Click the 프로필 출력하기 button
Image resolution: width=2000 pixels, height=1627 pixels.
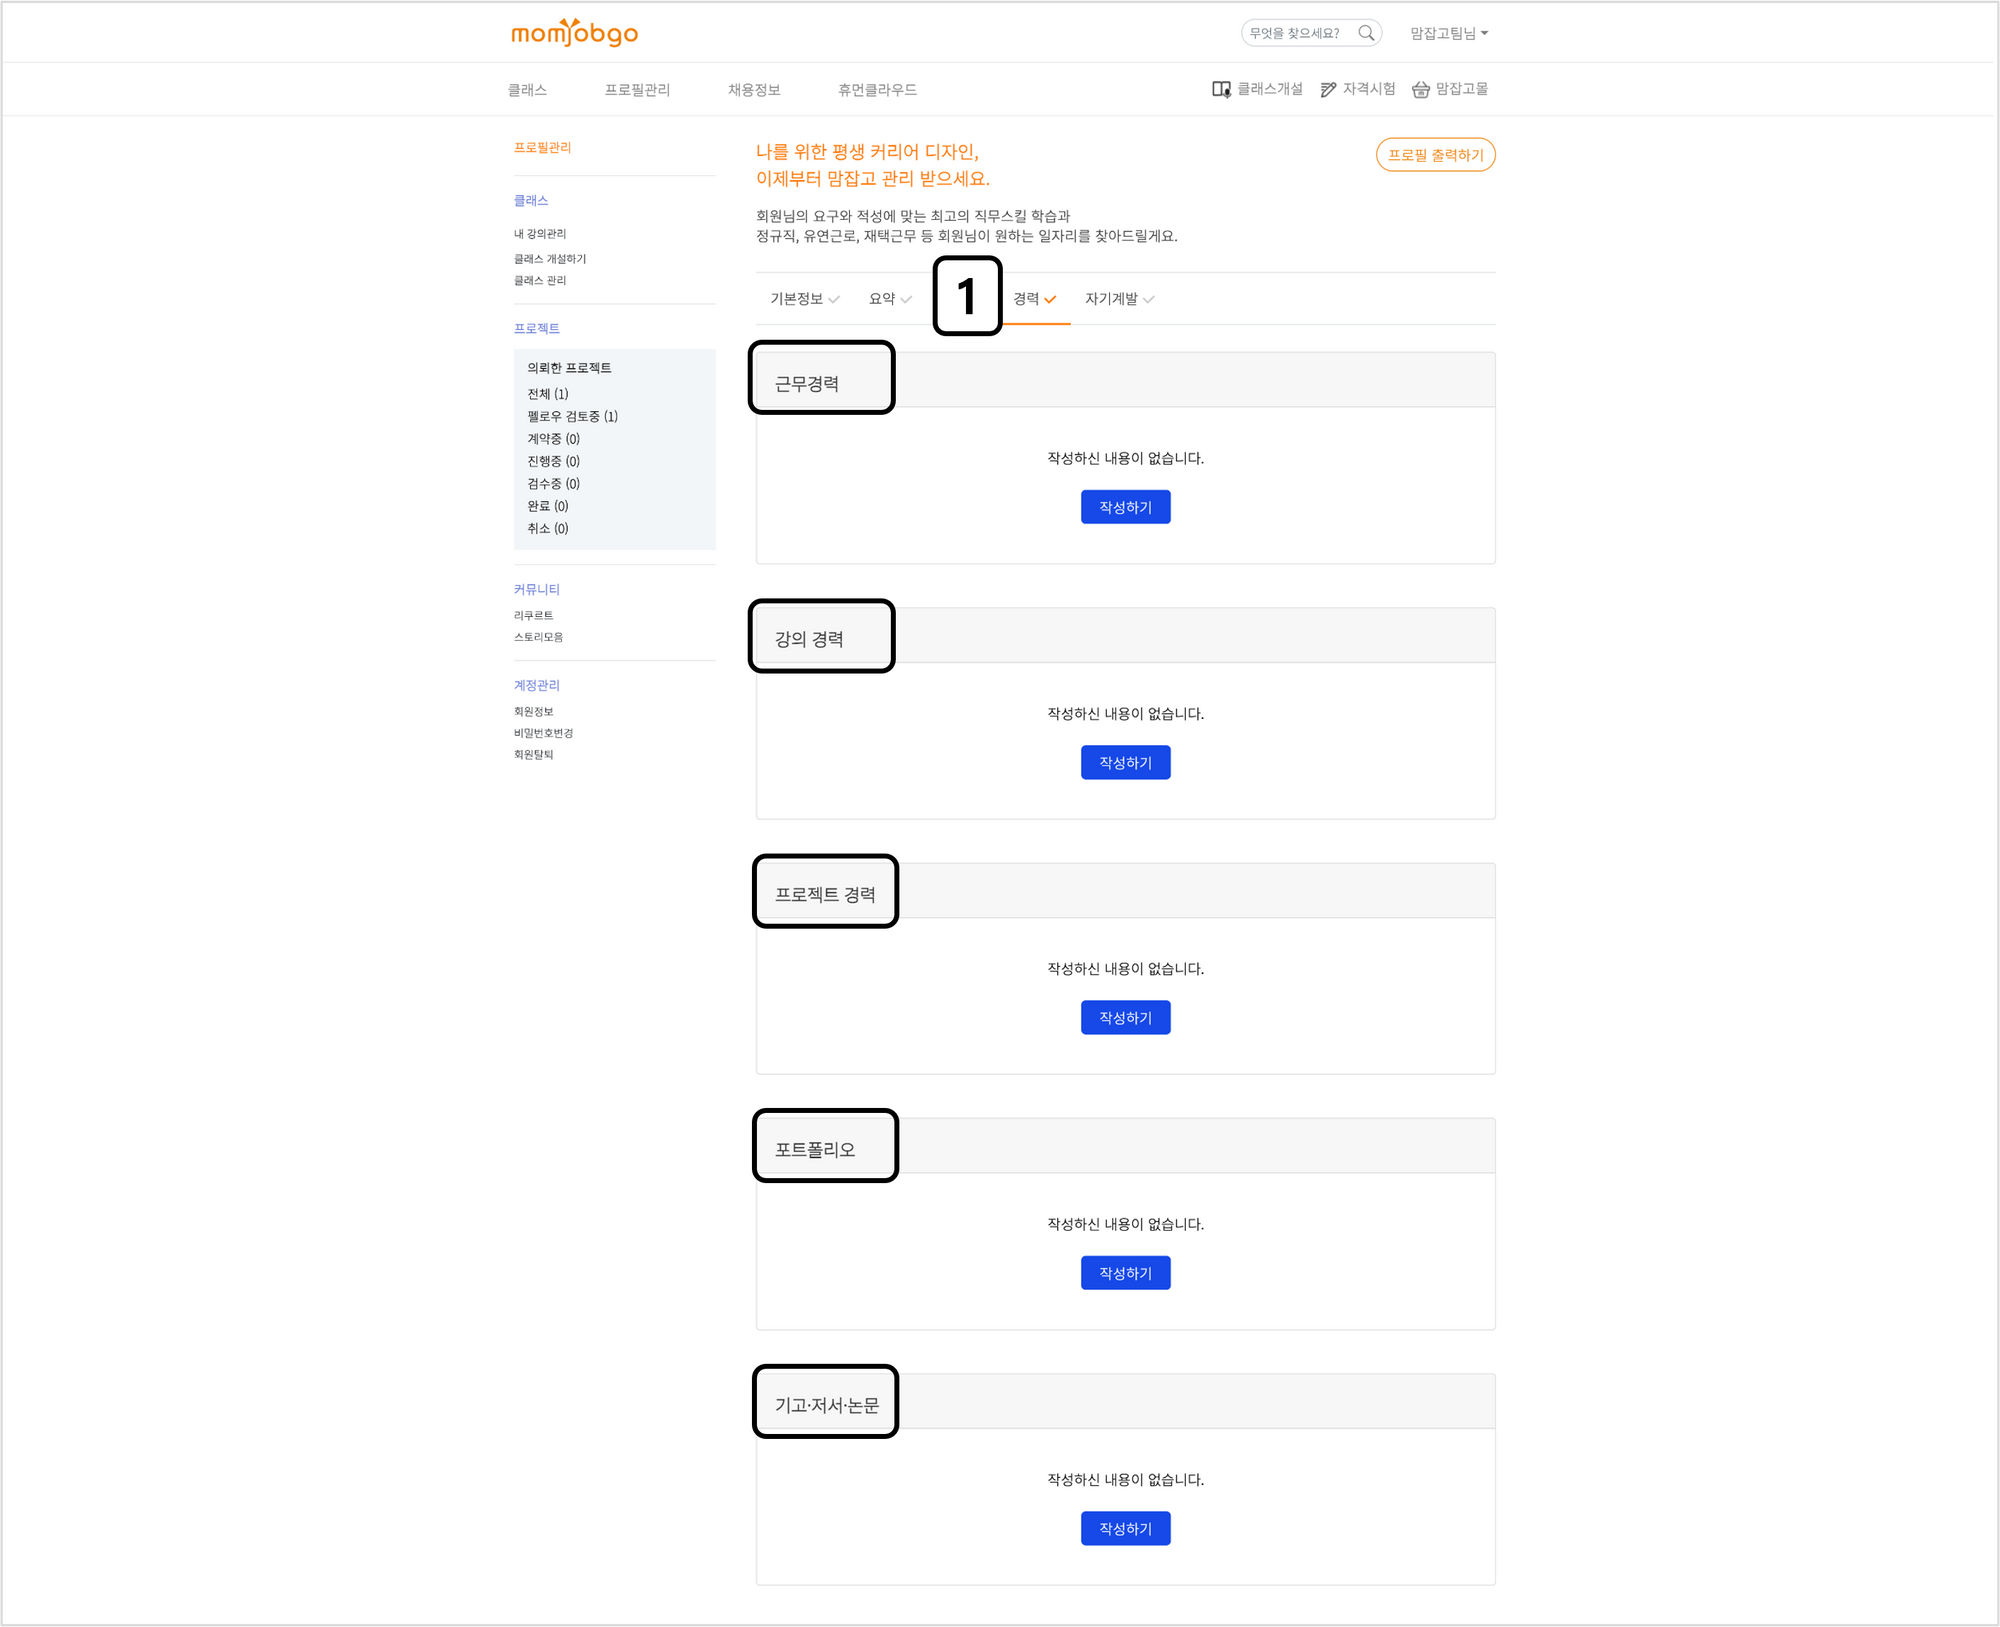1435,155
